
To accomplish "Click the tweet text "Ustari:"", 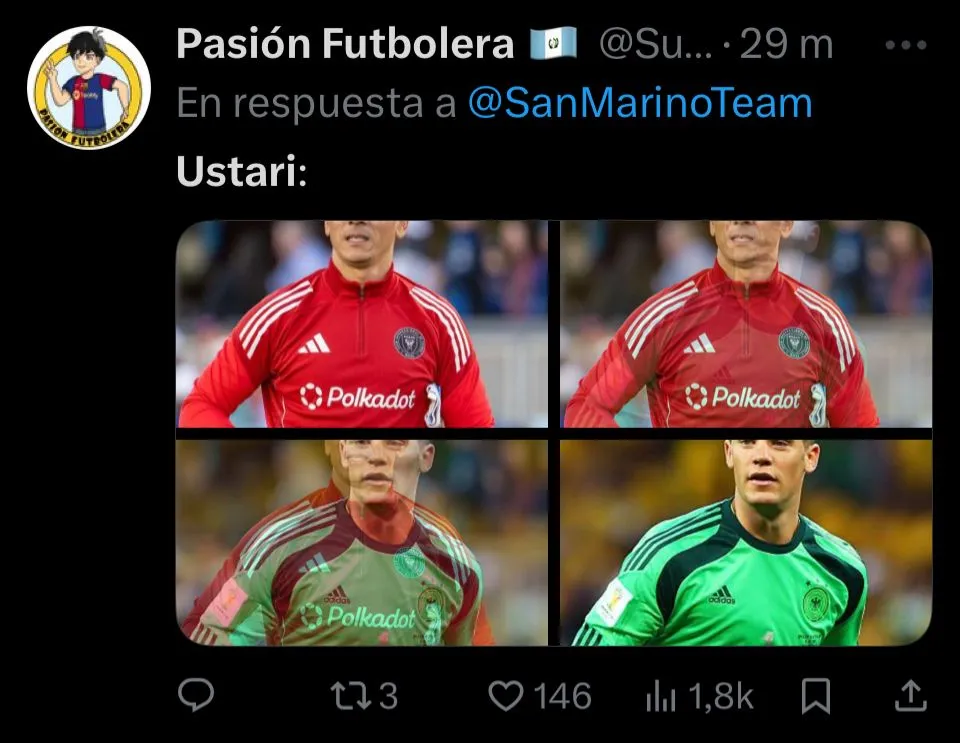I will point(242,171).
